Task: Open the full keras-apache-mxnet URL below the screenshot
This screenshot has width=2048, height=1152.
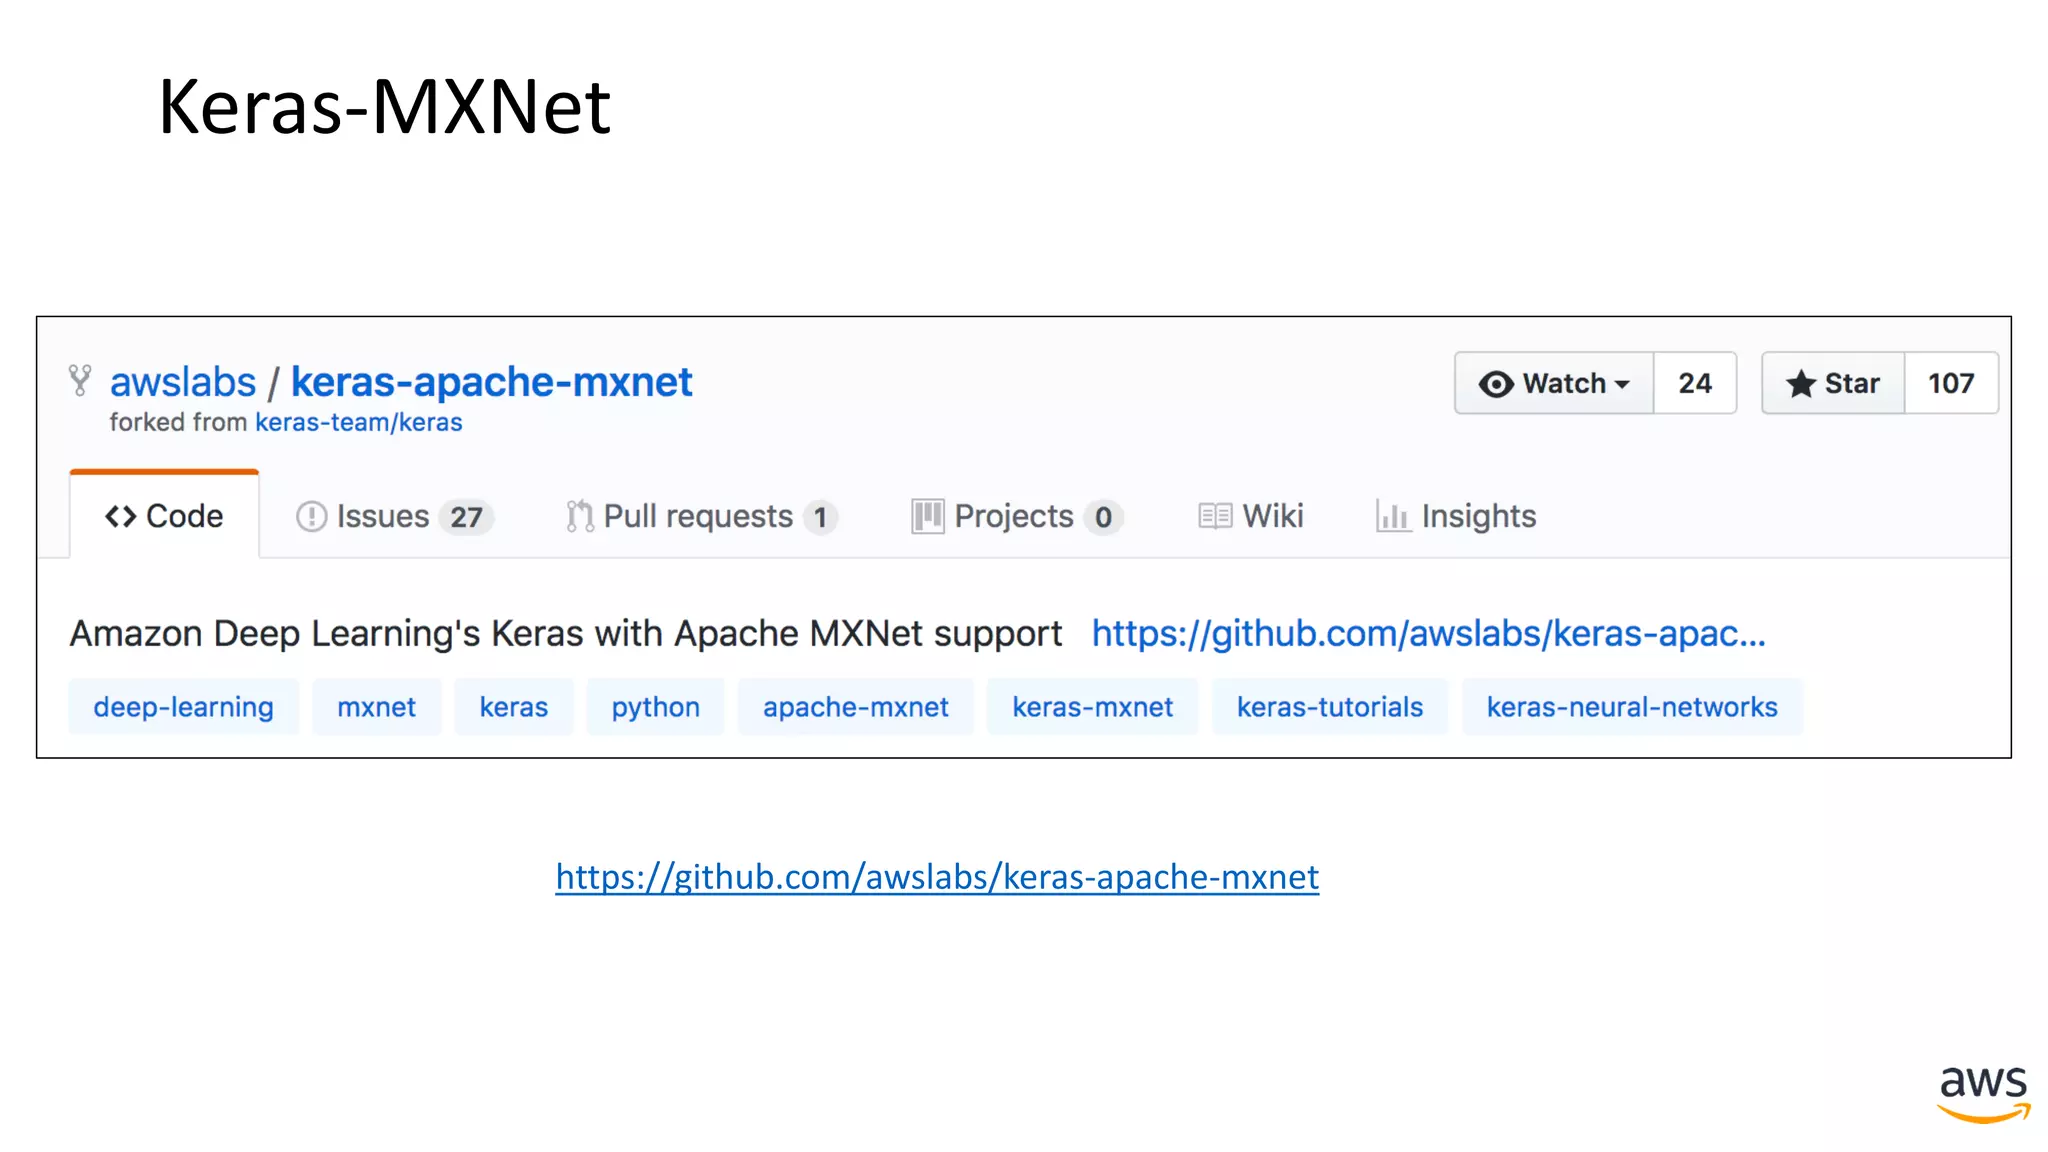Action: (937, 877)
